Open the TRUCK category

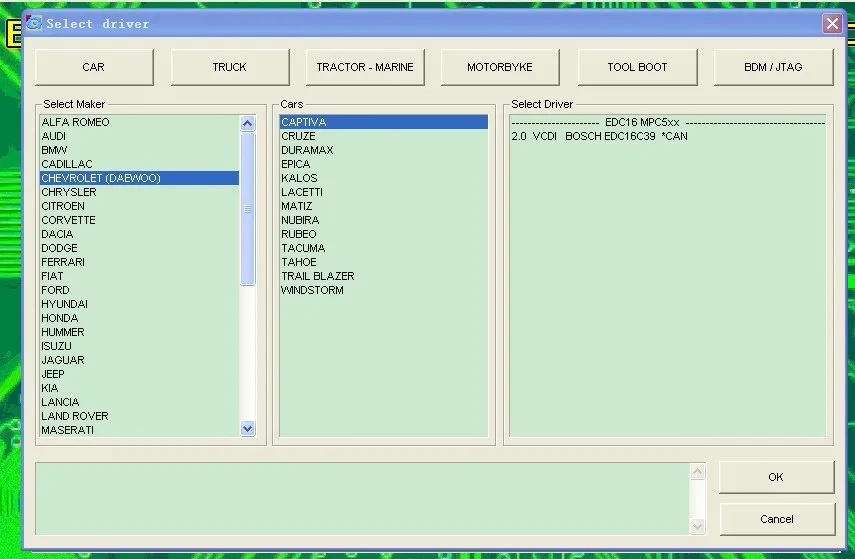[x=230, y=67]
